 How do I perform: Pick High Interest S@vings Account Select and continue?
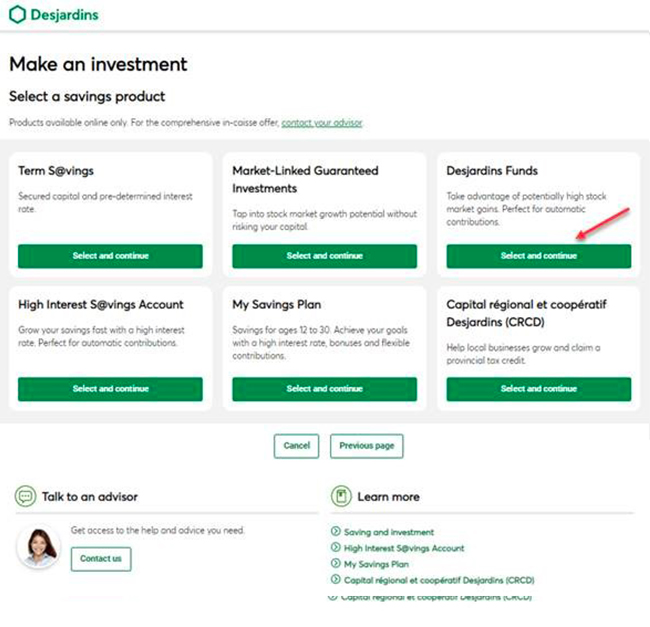pyautogui.click(x=110, y=389)
